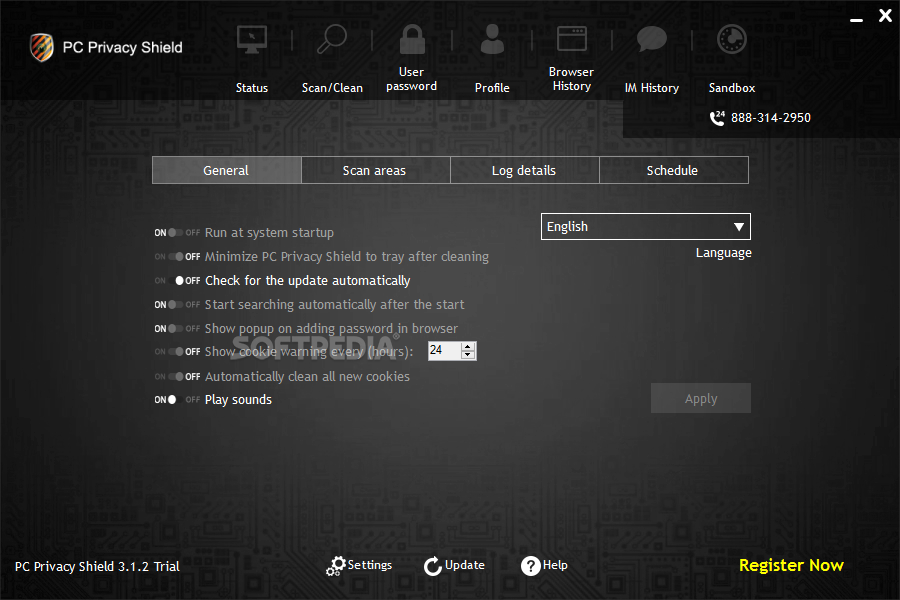The height and width of the screenshot is (600, 900).
Task: Open the Sandbox icon
Action: (x=732, y=40)
